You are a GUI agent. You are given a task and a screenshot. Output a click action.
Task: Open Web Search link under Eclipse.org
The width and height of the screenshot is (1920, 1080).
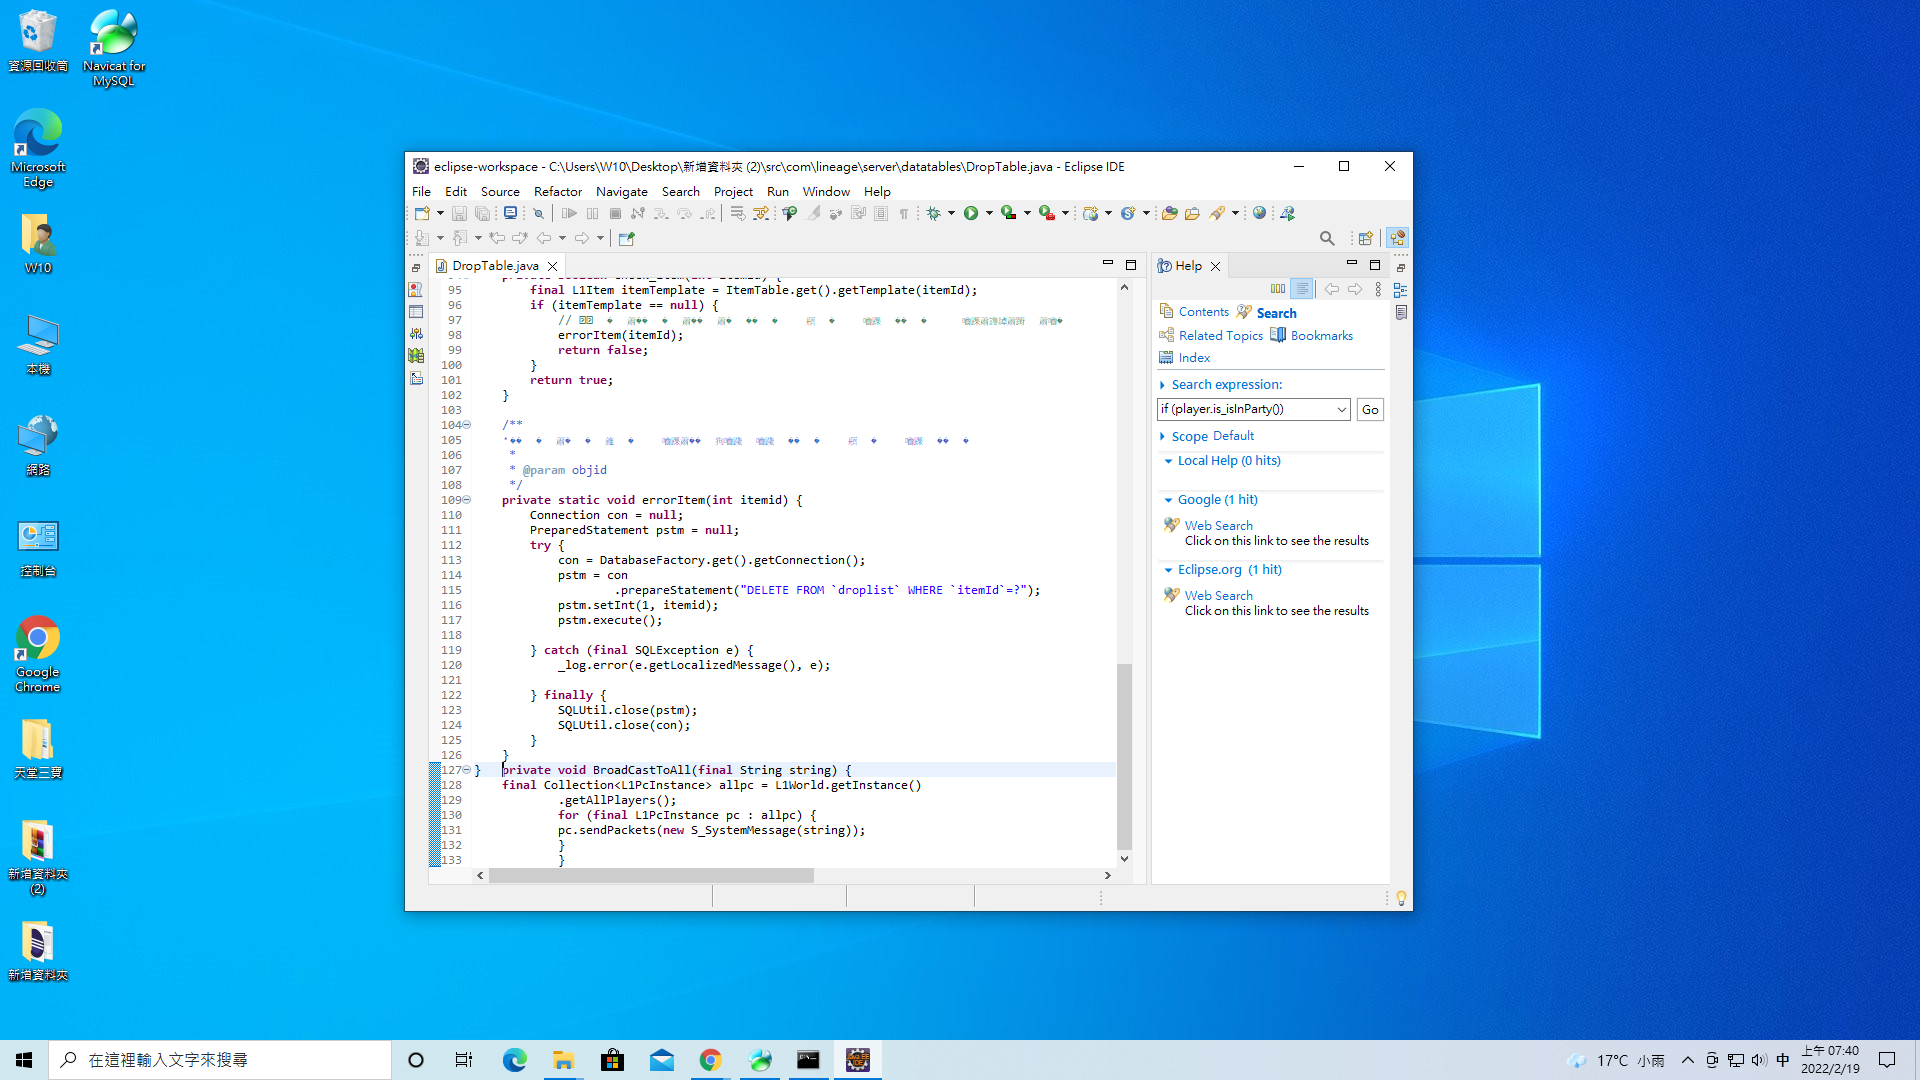pos(1218,595)
